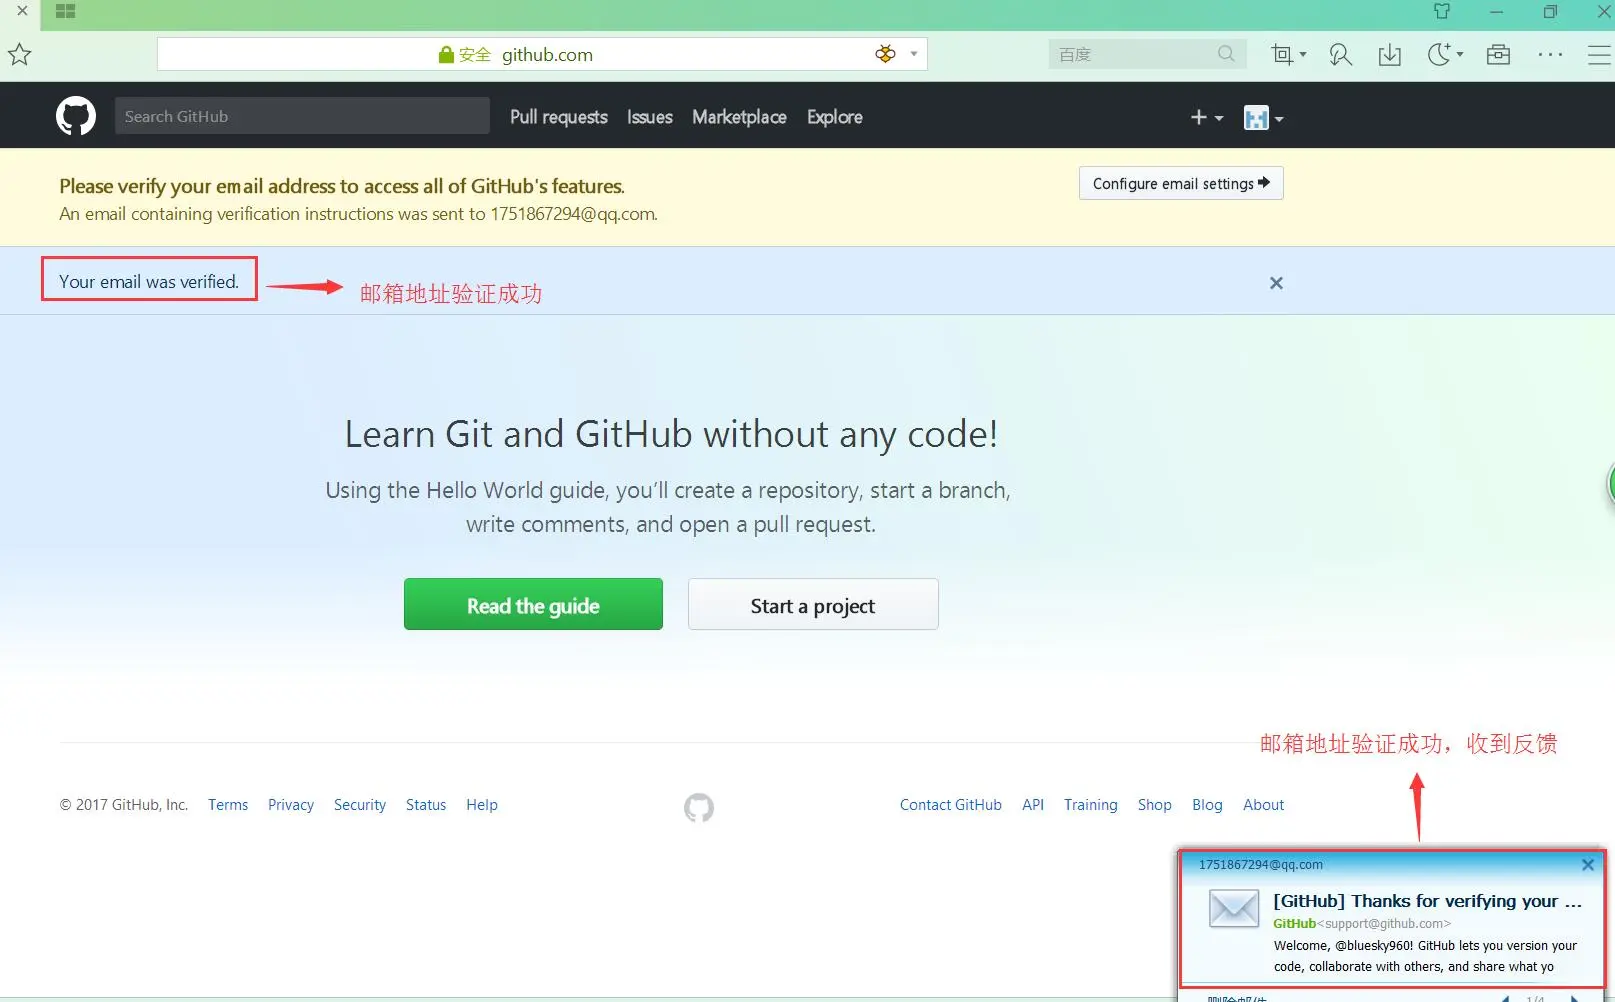Click the 'GitHub<support@github.com>' sender line
This screenshot has width=1615, height=1002.
1362,924
